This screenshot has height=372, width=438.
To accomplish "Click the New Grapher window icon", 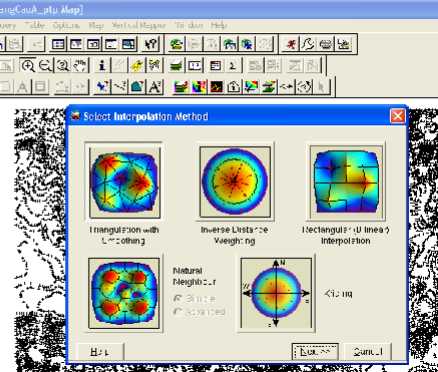I will (93, 44).
